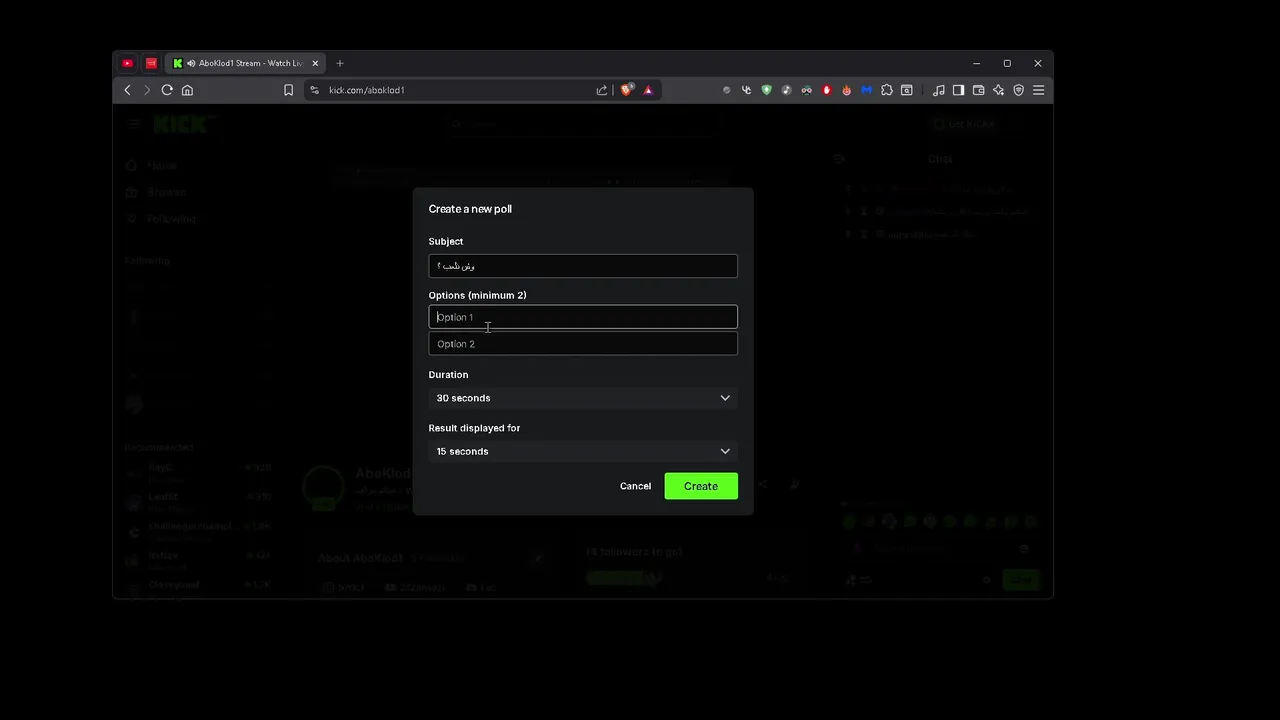The width and height of the screenshot is (1280, 720).
Task: Open the Leo AI sparkle icon
Action: 998,90
